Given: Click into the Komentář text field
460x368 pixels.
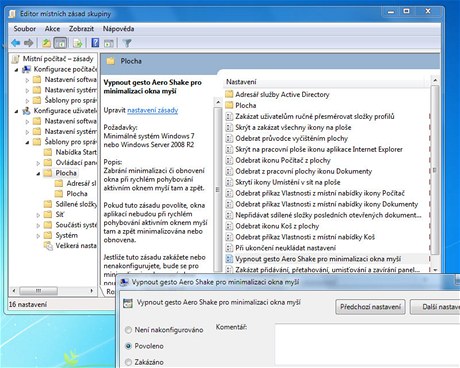Looking at the screenshot, I should [x=367, y=345].
